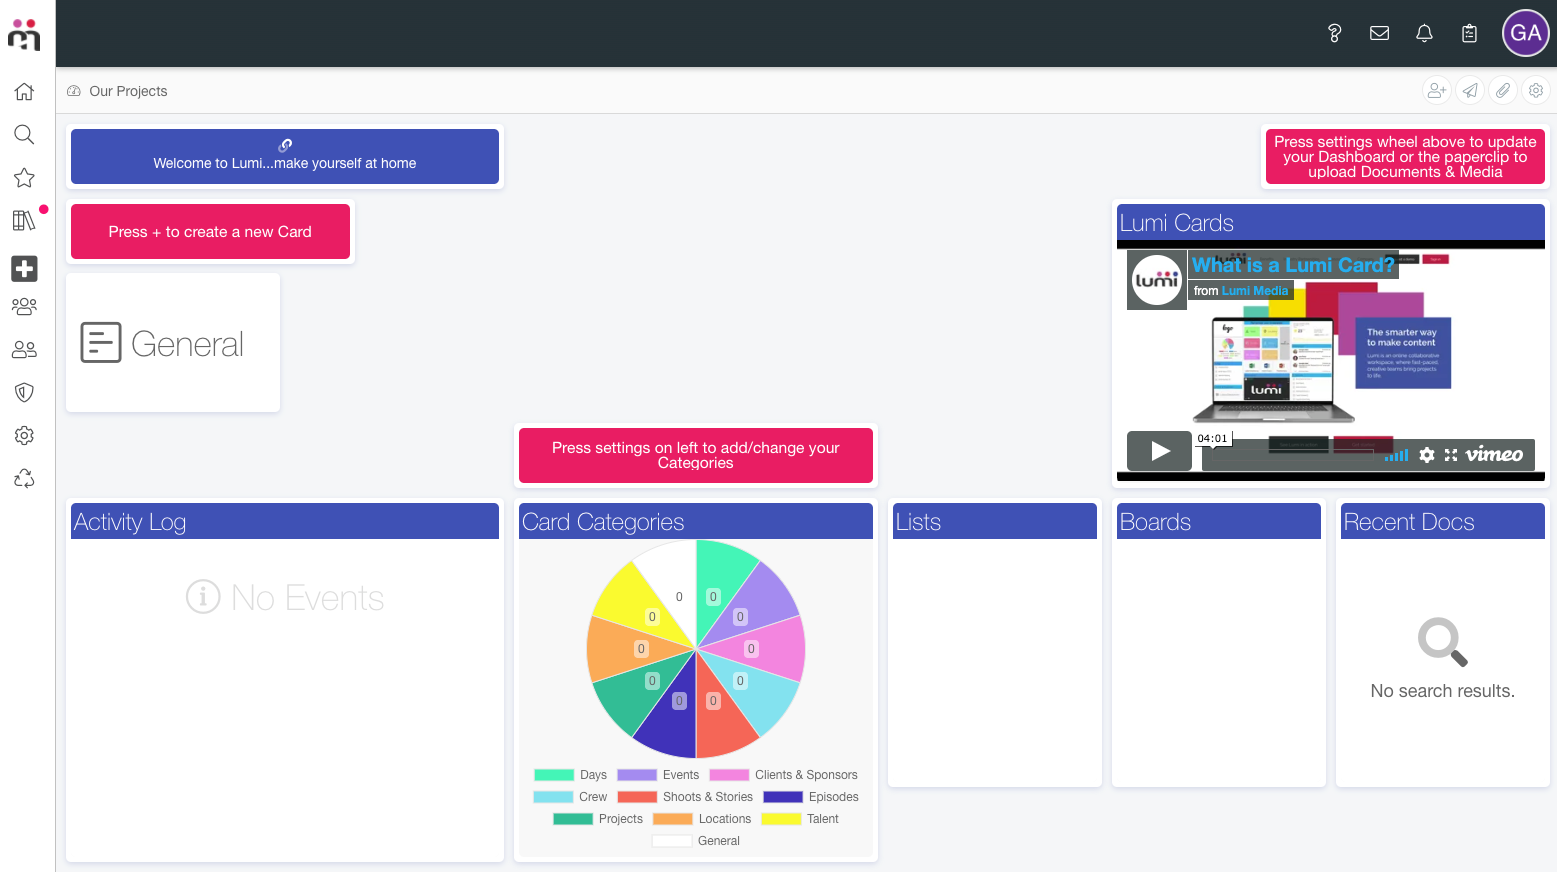Adjust the video volume bars
This screenshot has height=872, width=1557.
click(x=1397, y=456)
